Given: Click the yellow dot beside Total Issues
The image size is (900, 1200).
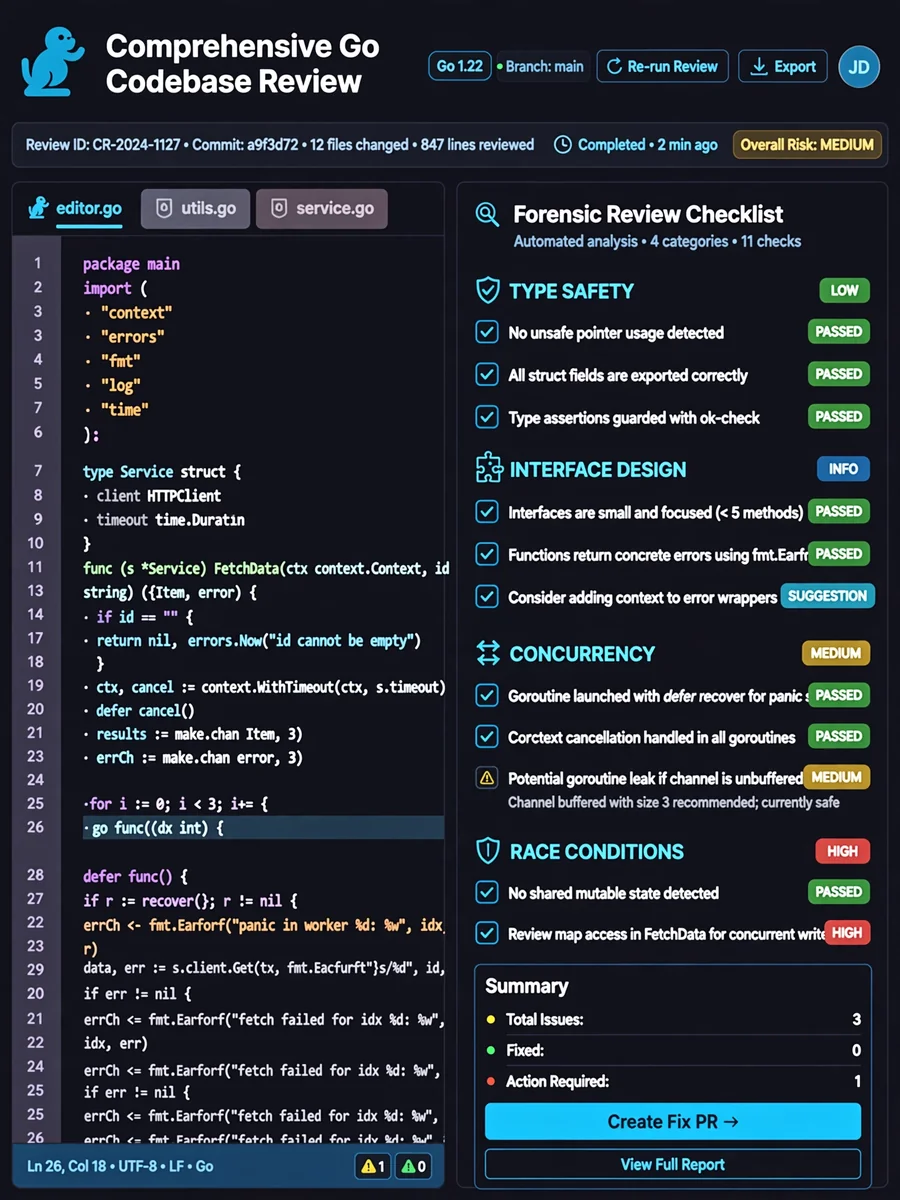Looking at the screenshot, I should (x=491, y=1020).
